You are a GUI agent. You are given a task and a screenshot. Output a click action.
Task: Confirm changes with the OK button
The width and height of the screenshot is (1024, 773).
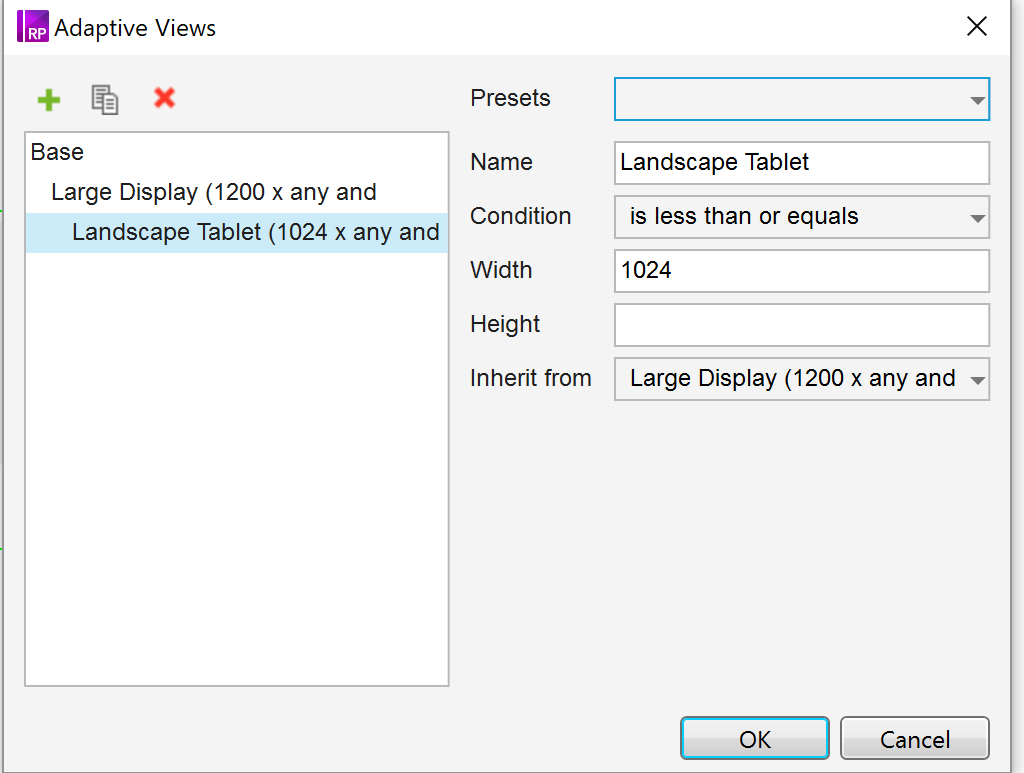(x=754, y=740)
